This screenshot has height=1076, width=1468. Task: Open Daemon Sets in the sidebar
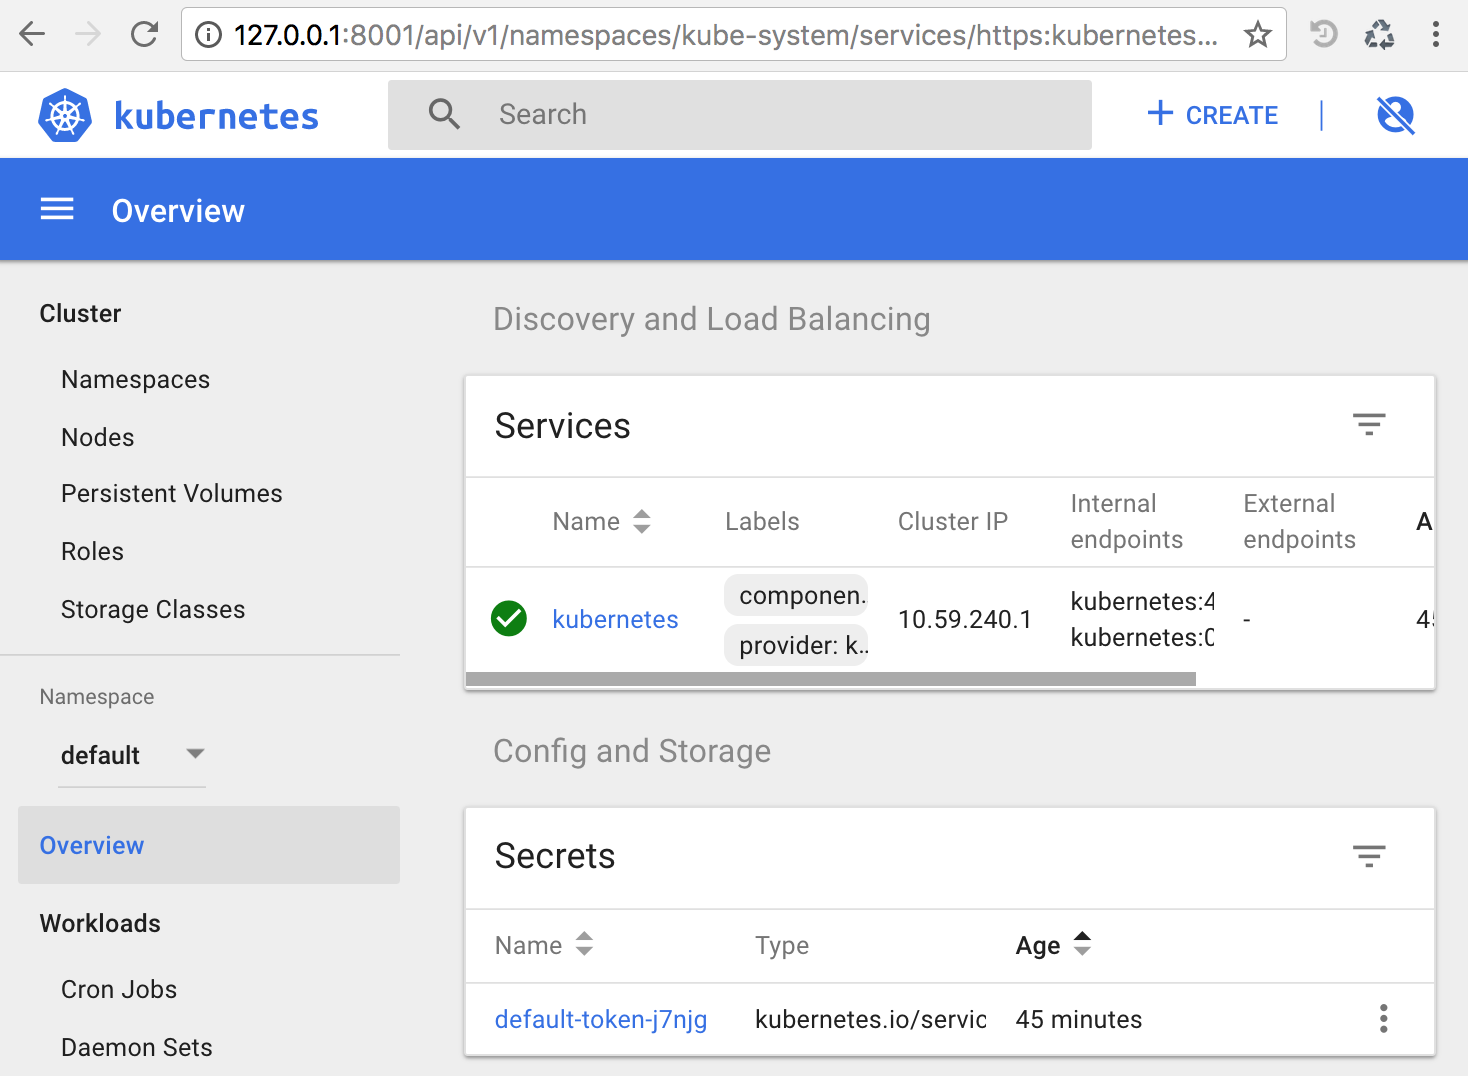[x=136, y=1048]
